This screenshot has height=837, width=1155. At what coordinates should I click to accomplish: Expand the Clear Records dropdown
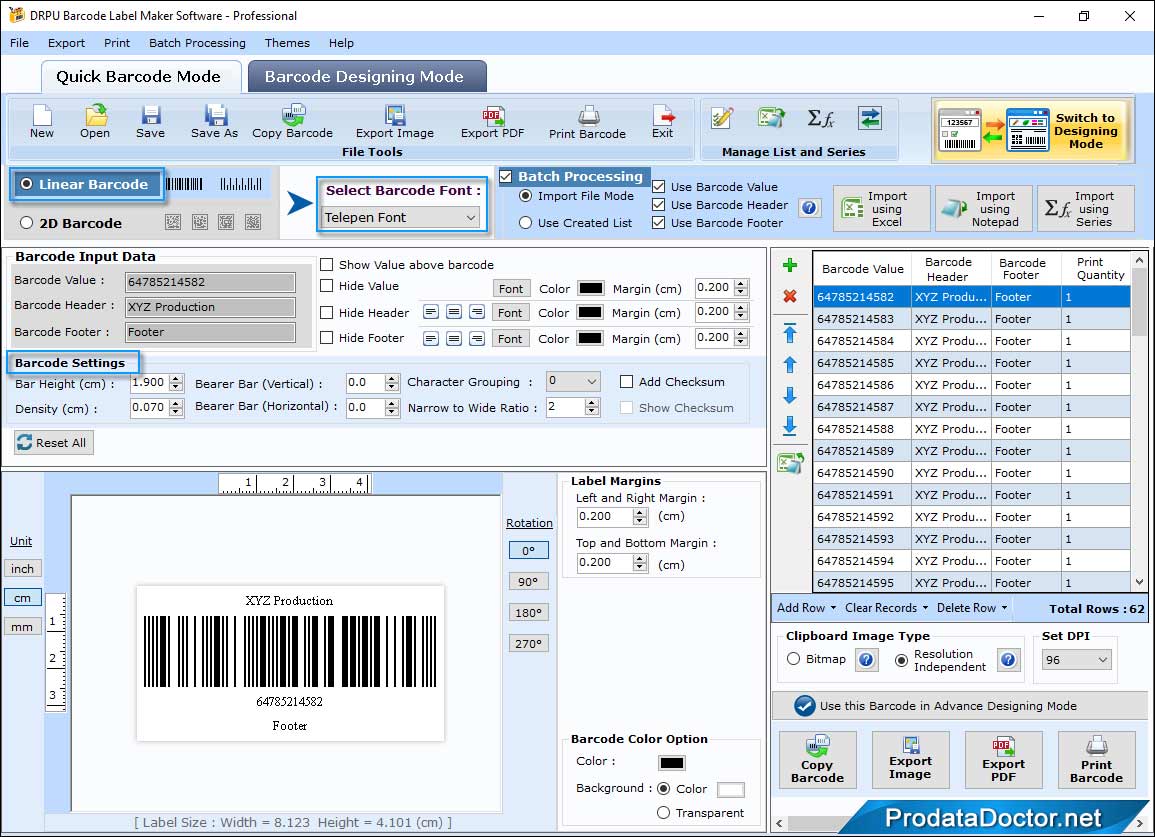pos(886,609)
